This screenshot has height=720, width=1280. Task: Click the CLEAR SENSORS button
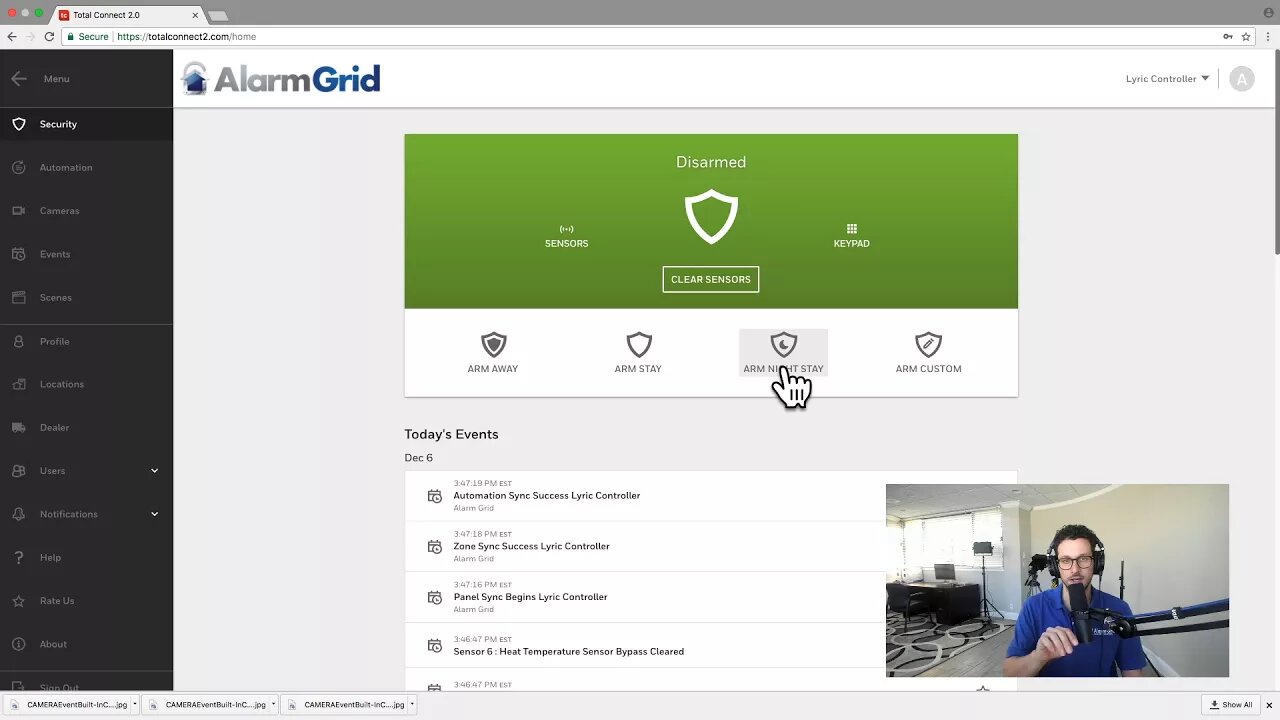click(711, 279)
